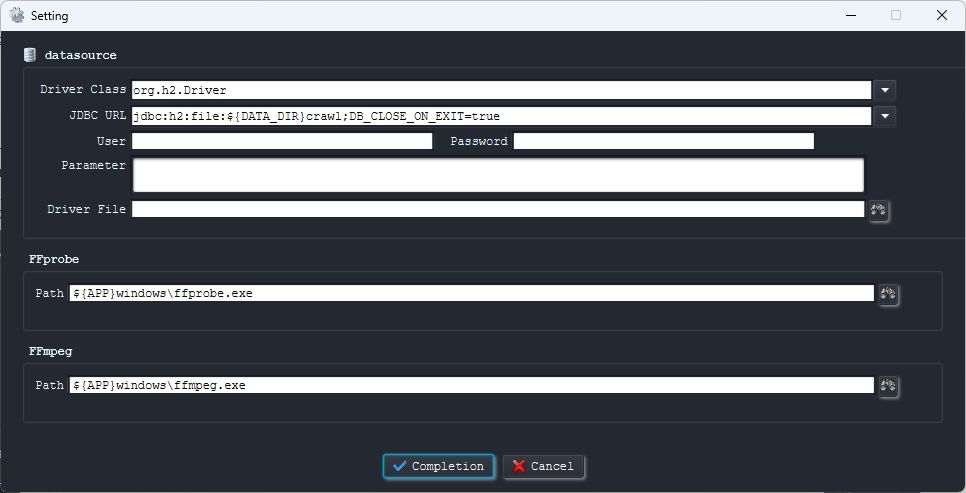
Task: Click the Driver Class label
Action: (x=83, y=89)
